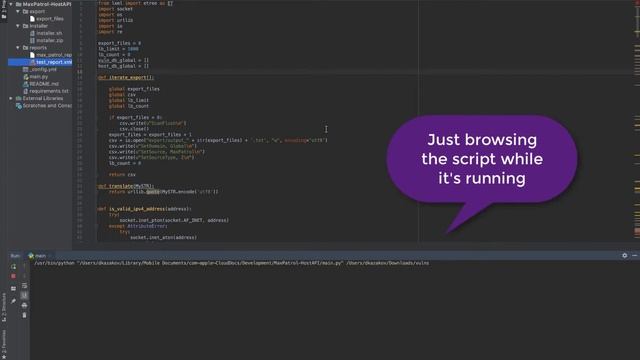
Task: Collapse the MaxPatrol-HostAPI project root
Action: 11,4
